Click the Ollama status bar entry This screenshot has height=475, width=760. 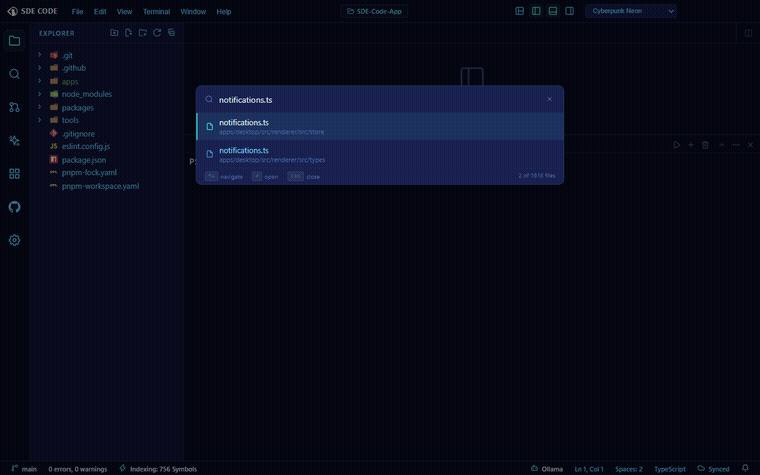click(547, 469)
